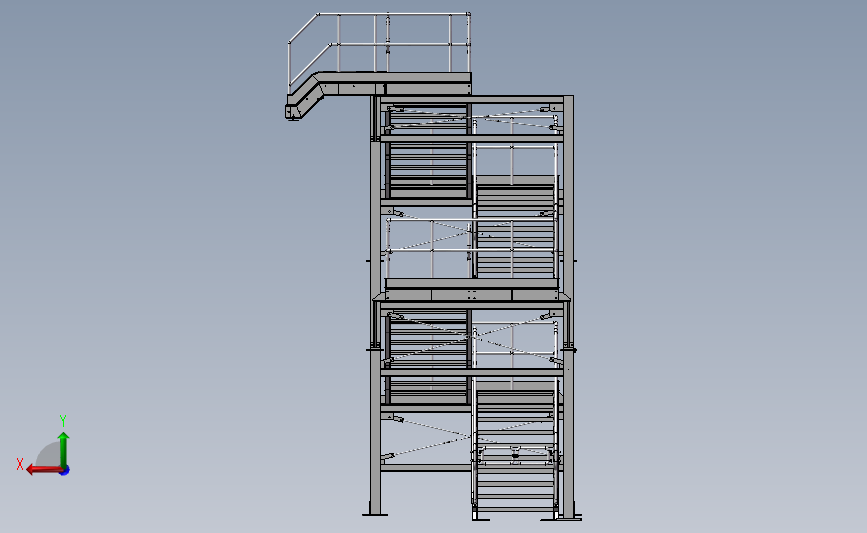Select the top platform handrail of the model
The height and width of the screenshot is (533, 867).
pos(379,43)
